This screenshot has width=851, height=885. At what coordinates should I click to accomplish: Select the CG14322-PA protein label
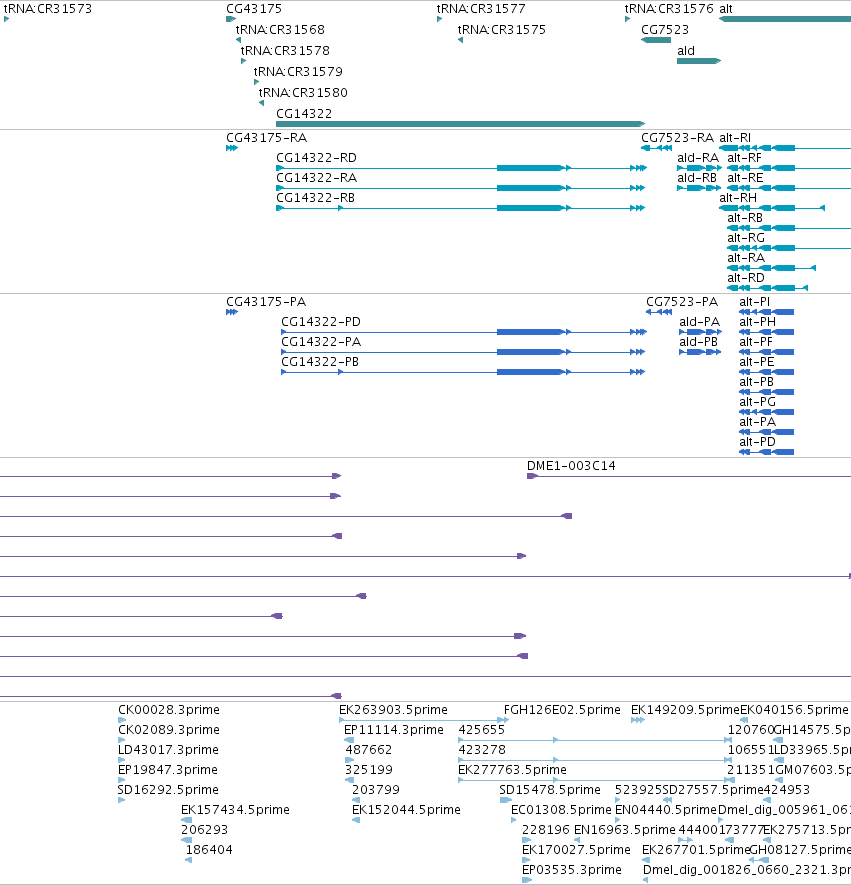click(321, 341)
